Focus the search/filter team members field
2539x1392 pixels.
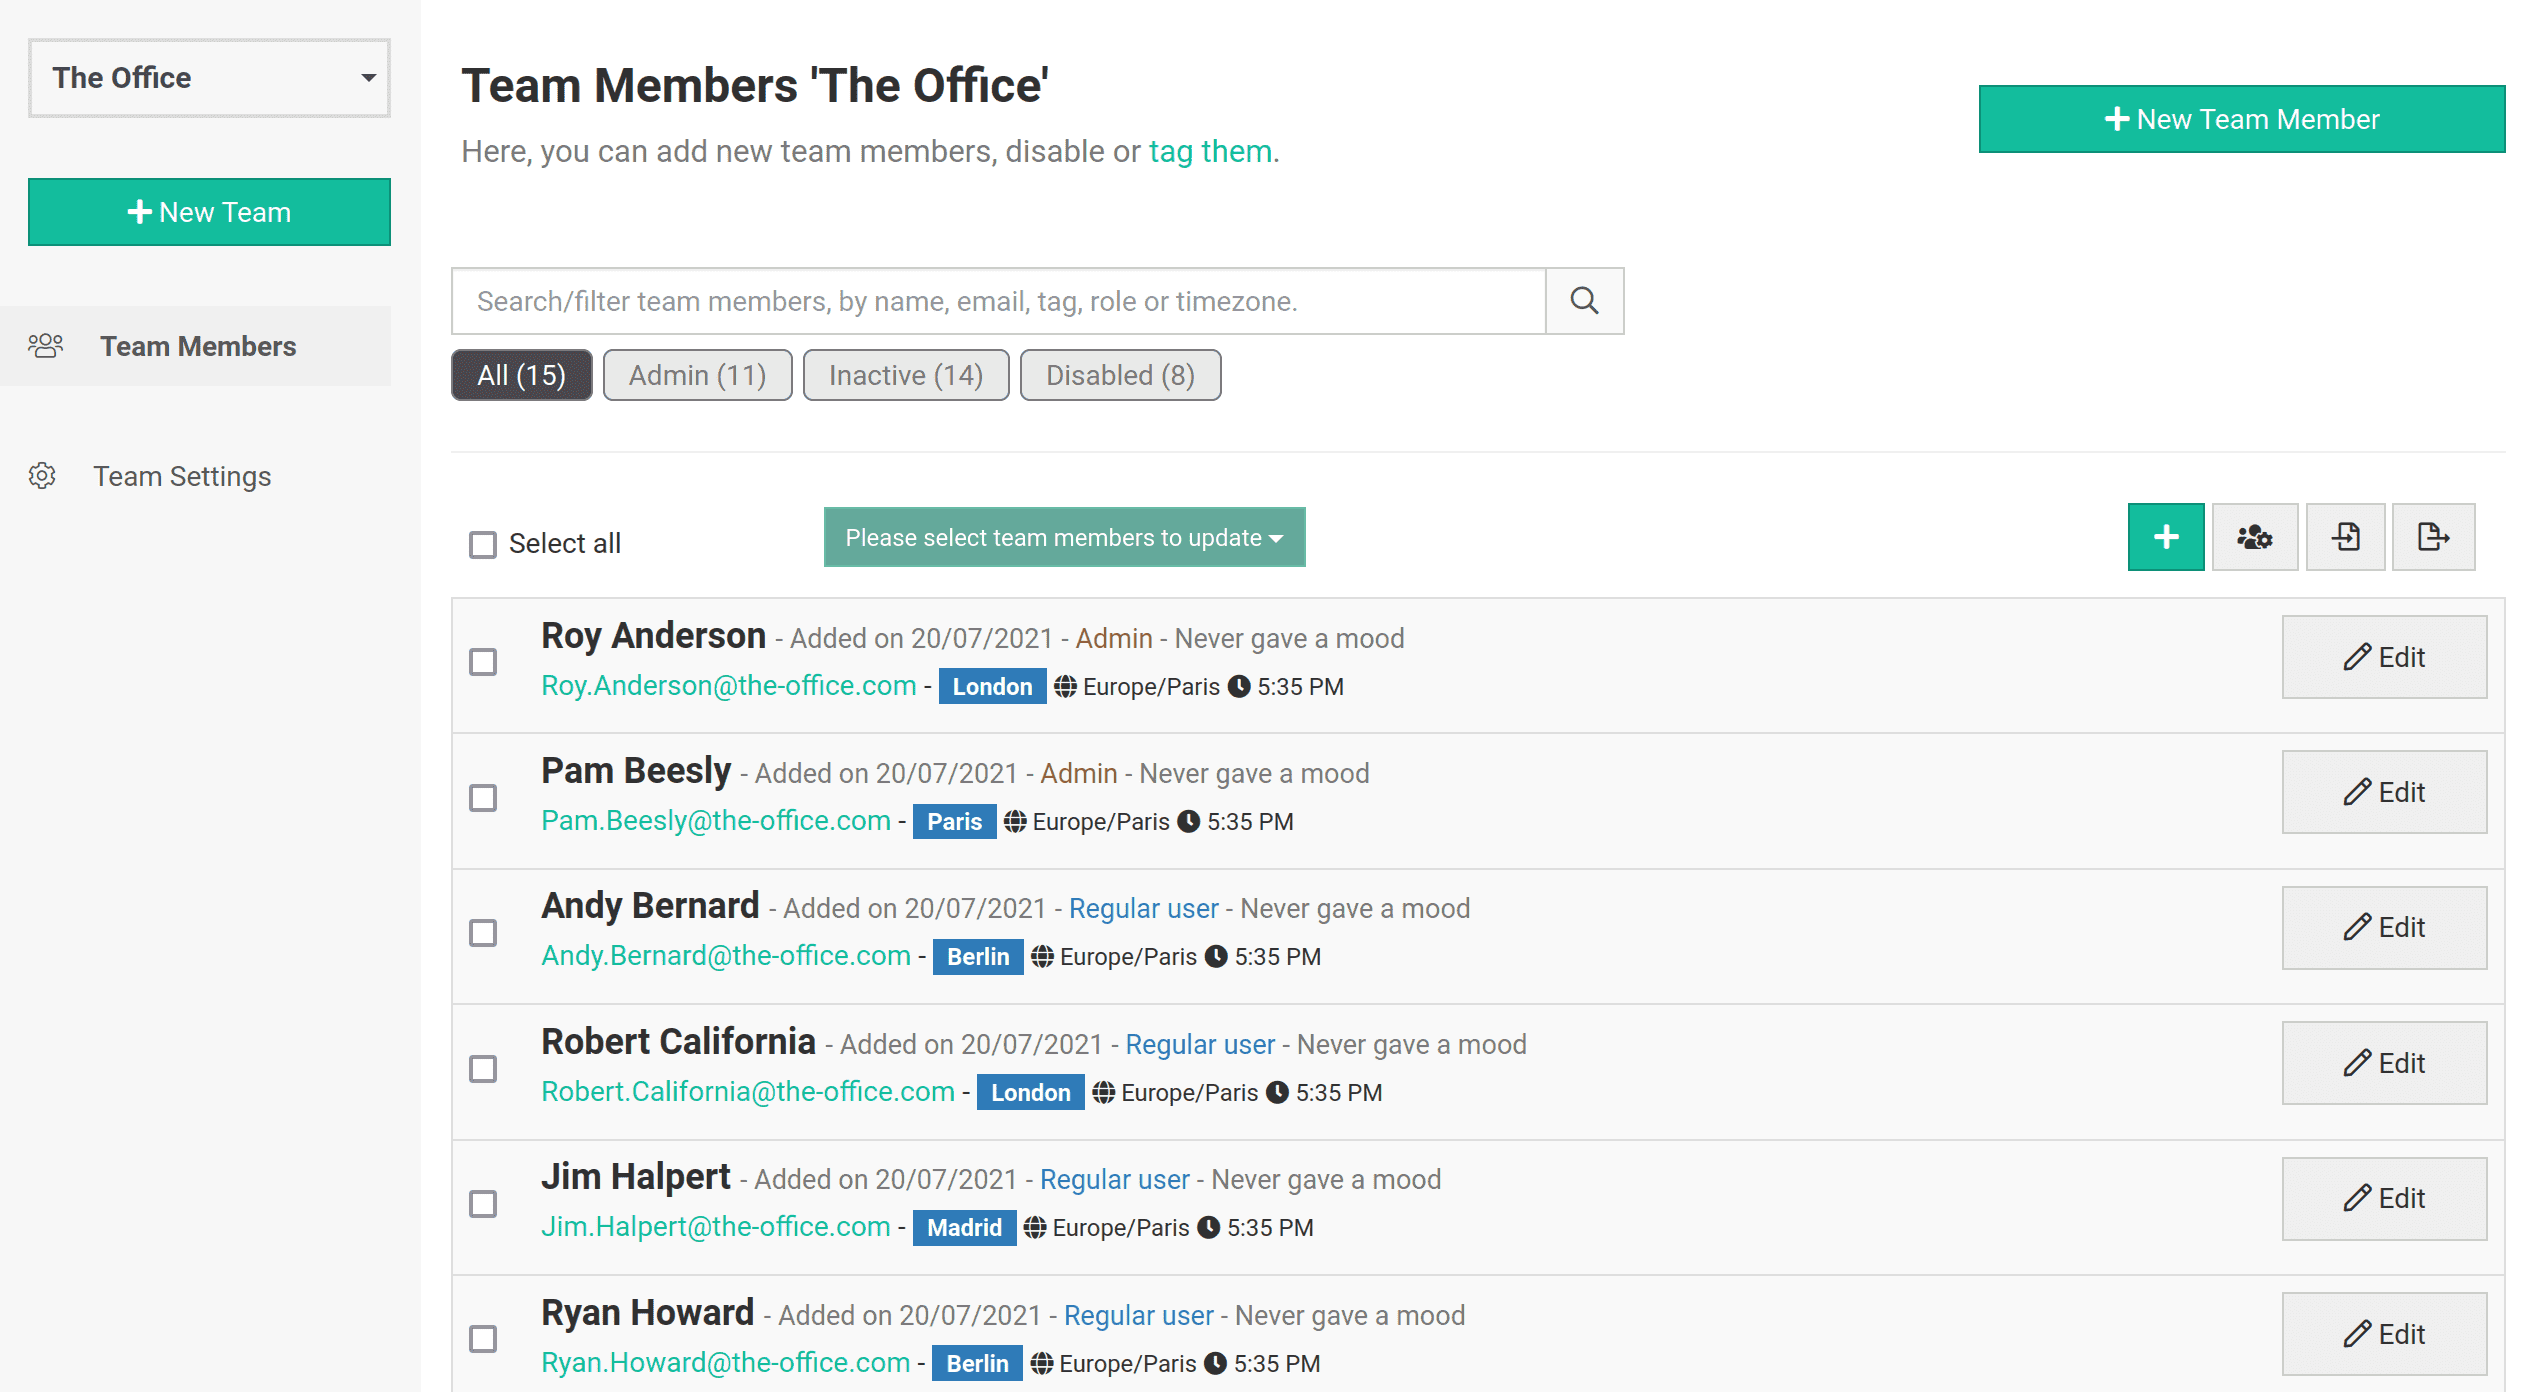point(998,300)
